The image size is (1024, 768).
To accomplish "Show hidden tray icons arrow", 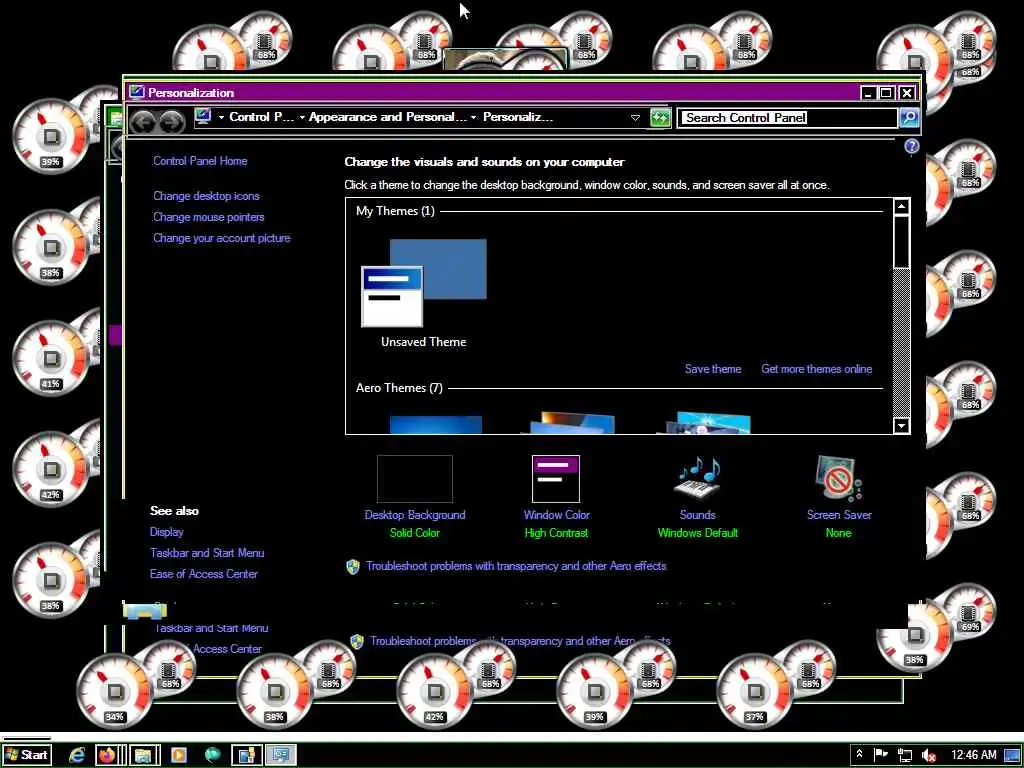I will click(859, 754).
